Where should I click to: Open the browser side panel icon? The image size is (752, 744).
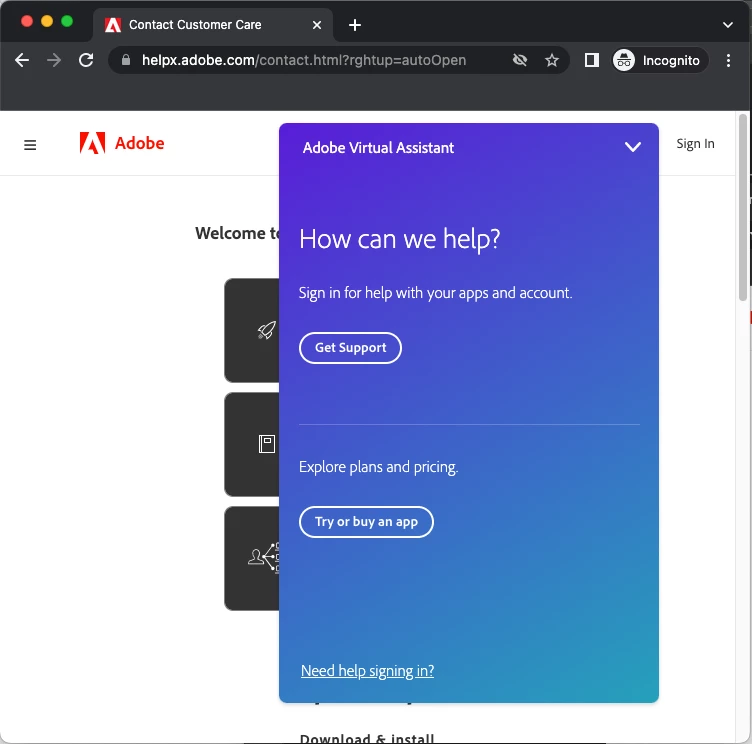(592, 60)
